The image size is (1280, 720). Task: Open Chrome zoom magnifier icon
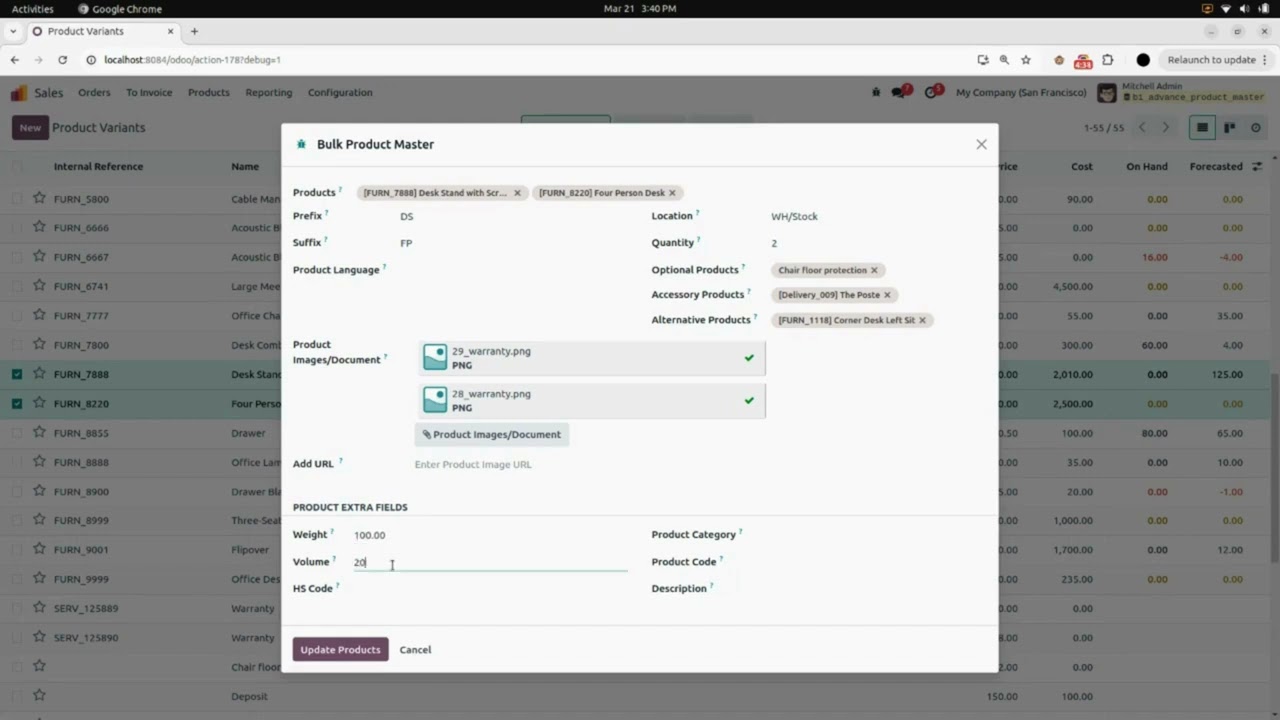pyautogui.click(x=1004, y=60)
